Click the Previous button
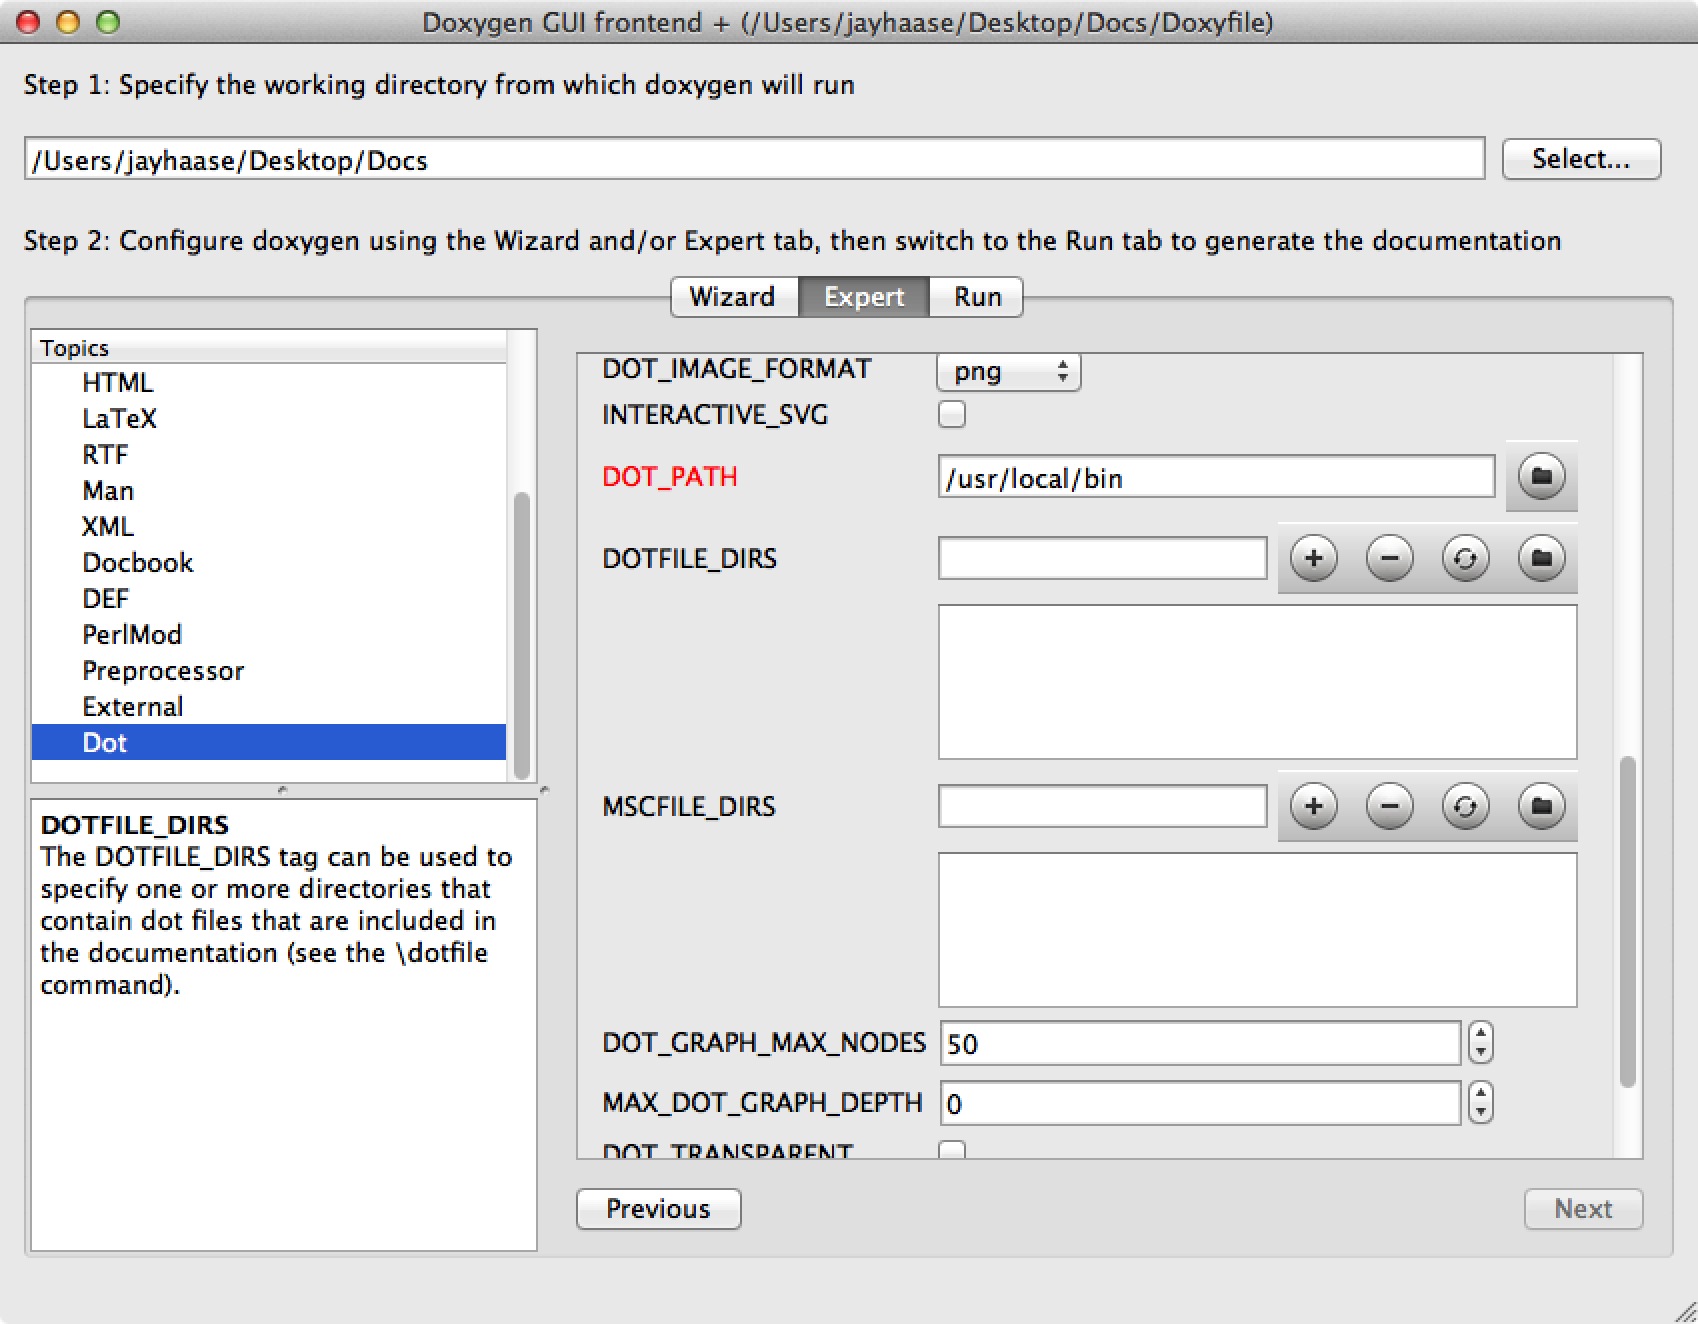Viewport: 1698px width, 1324px height. 658,1209
